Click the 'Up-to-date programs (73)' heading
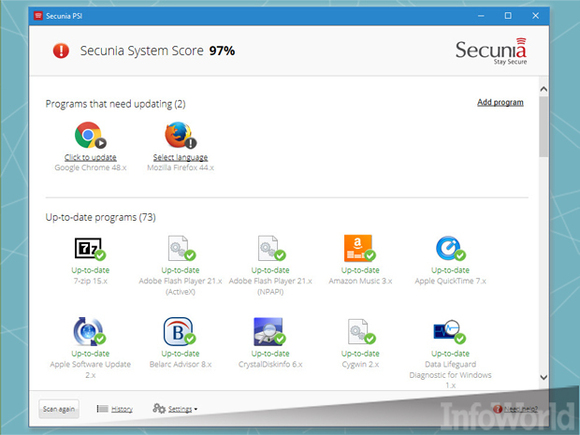This screenshot has height=435, width=580. click(x=100, y=217)
